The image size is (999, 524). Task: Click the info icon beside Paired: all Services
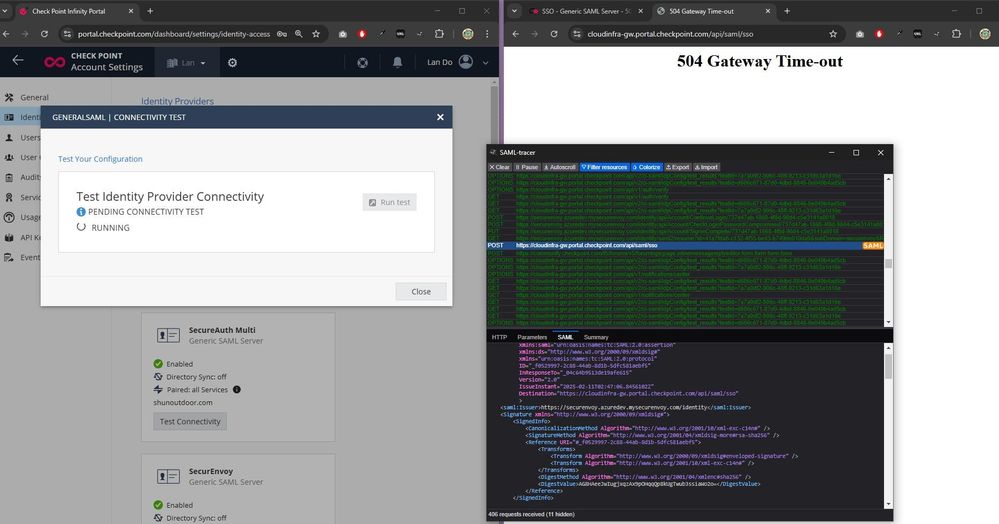coord(237,389)
